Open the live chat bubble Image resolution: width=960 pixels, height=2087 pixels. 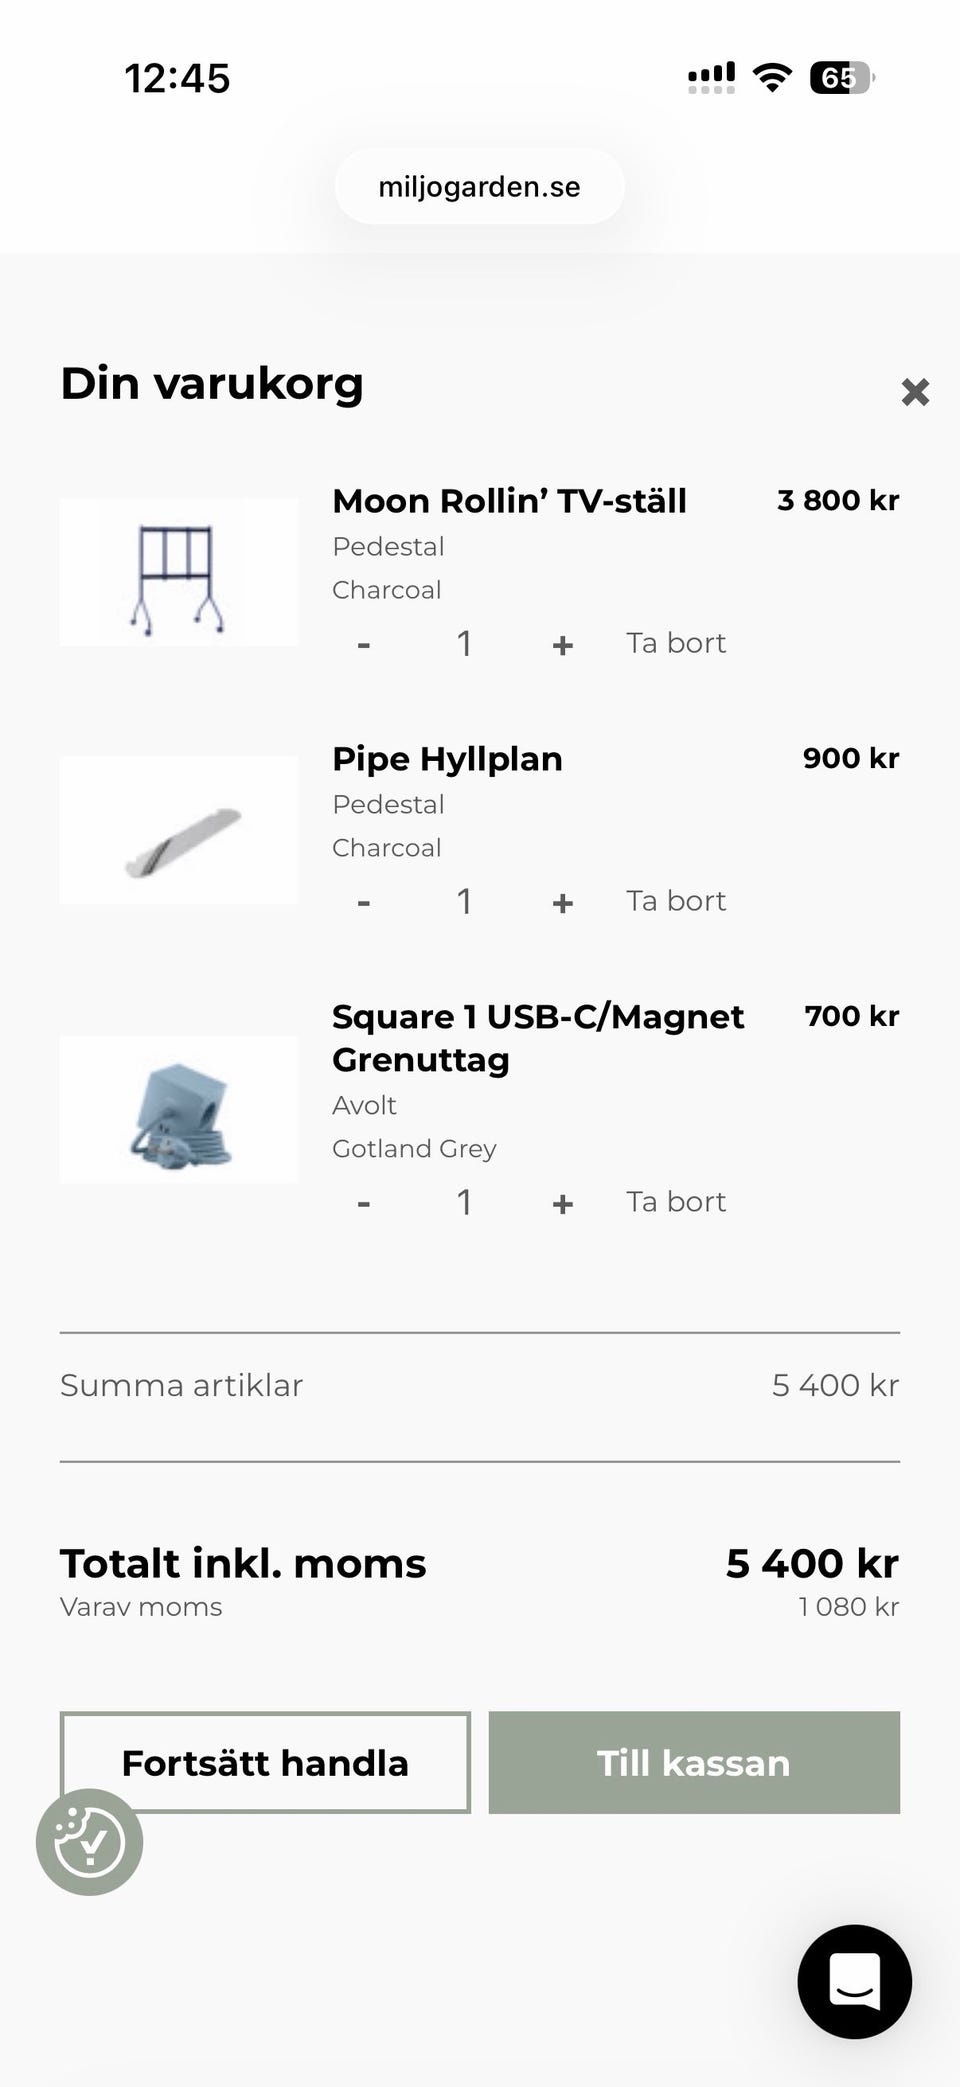[854, 1981]
